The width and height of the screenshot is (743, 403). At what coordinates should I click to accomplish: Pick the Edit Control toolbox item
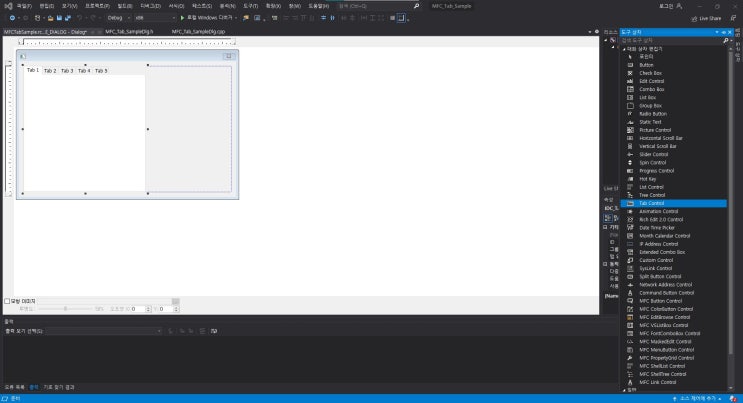(674, 81)
